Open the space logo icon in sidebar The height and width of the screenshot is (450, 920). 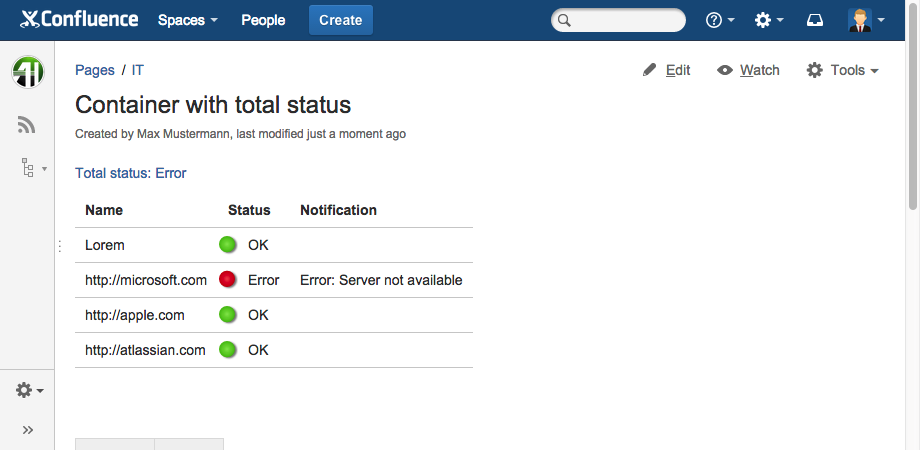(x=27, y=73)
